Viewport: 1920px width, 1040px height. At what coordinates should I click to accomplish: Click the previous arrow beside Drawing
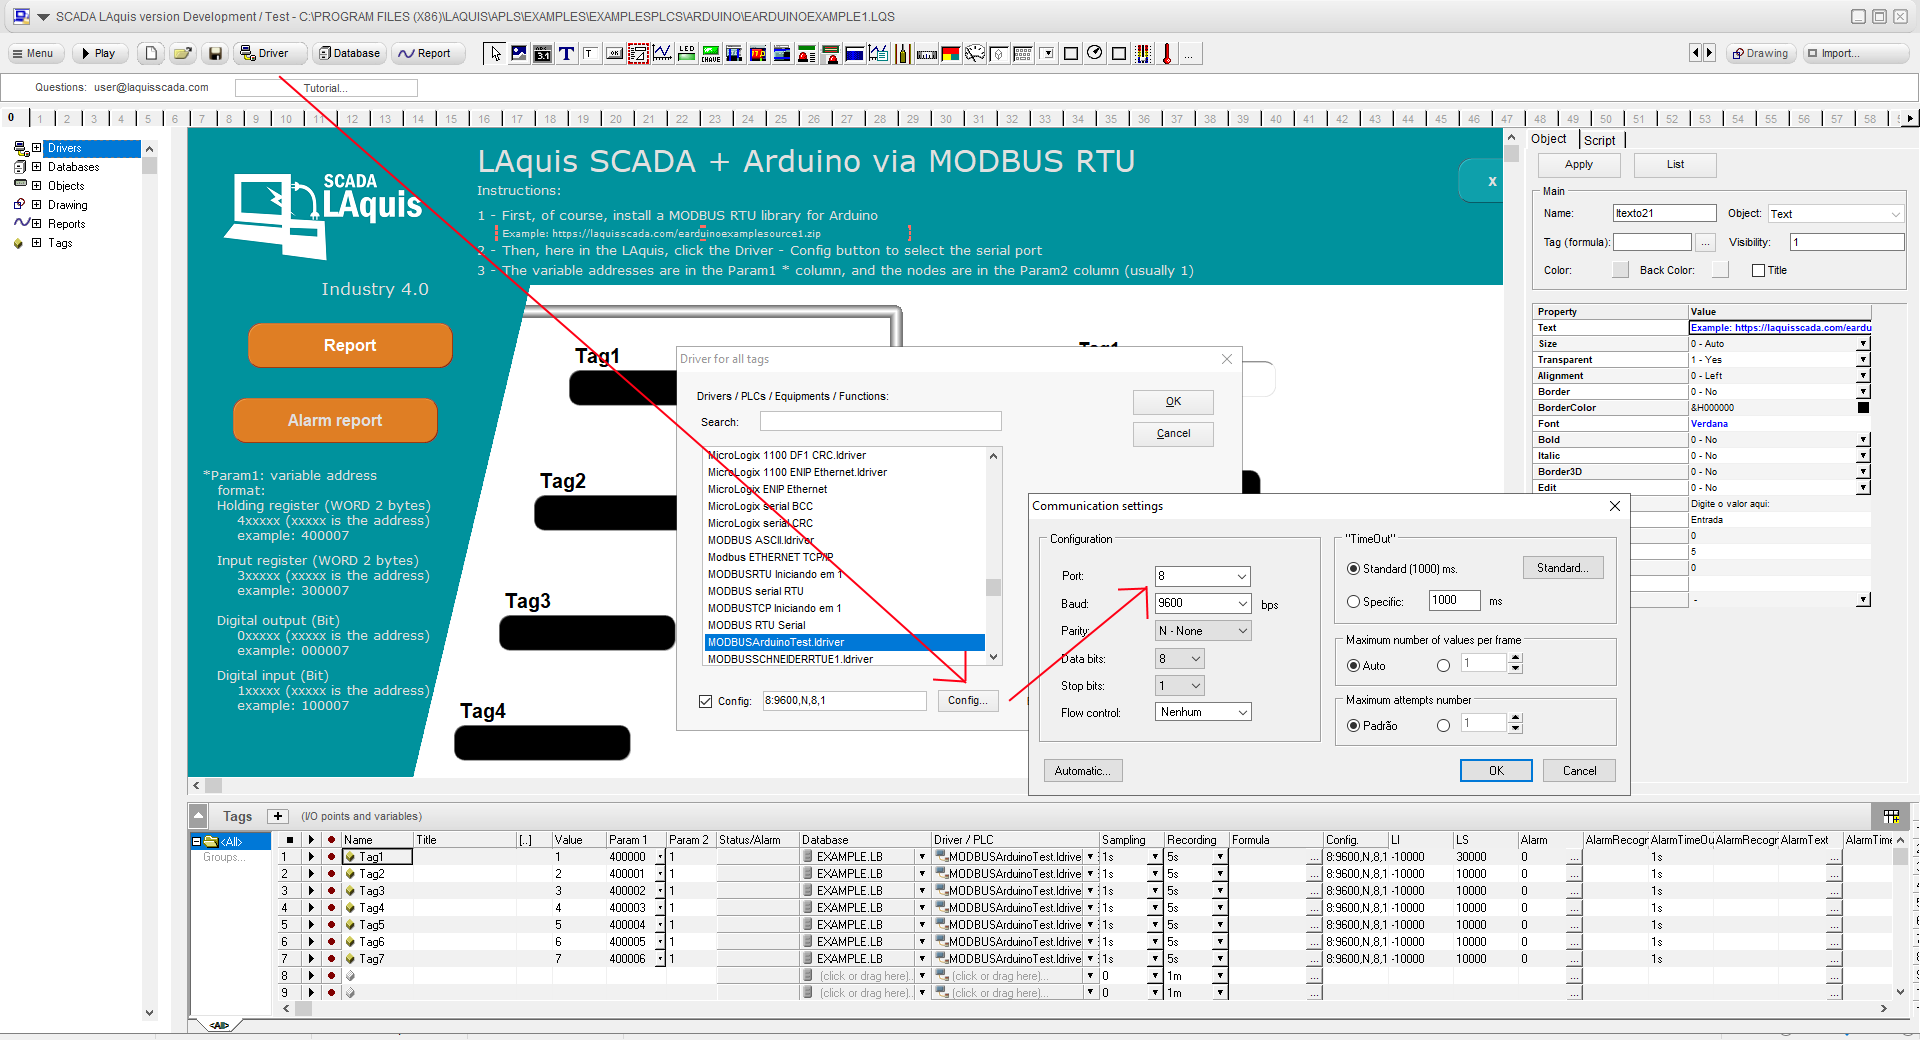[1695, 53]
